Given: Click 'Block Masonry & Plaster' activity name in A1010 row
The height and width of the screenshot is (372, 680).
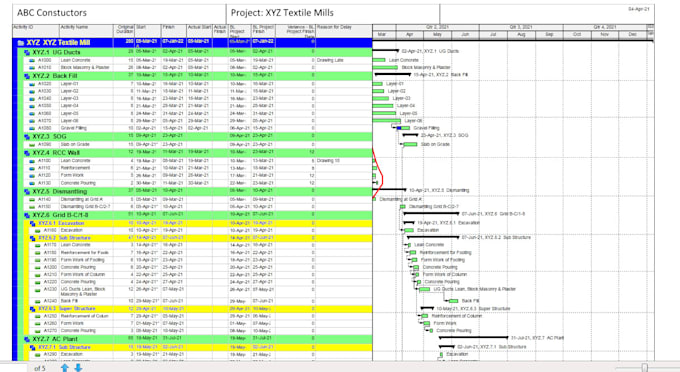Looking at the screenshot, I should [85, 68].
